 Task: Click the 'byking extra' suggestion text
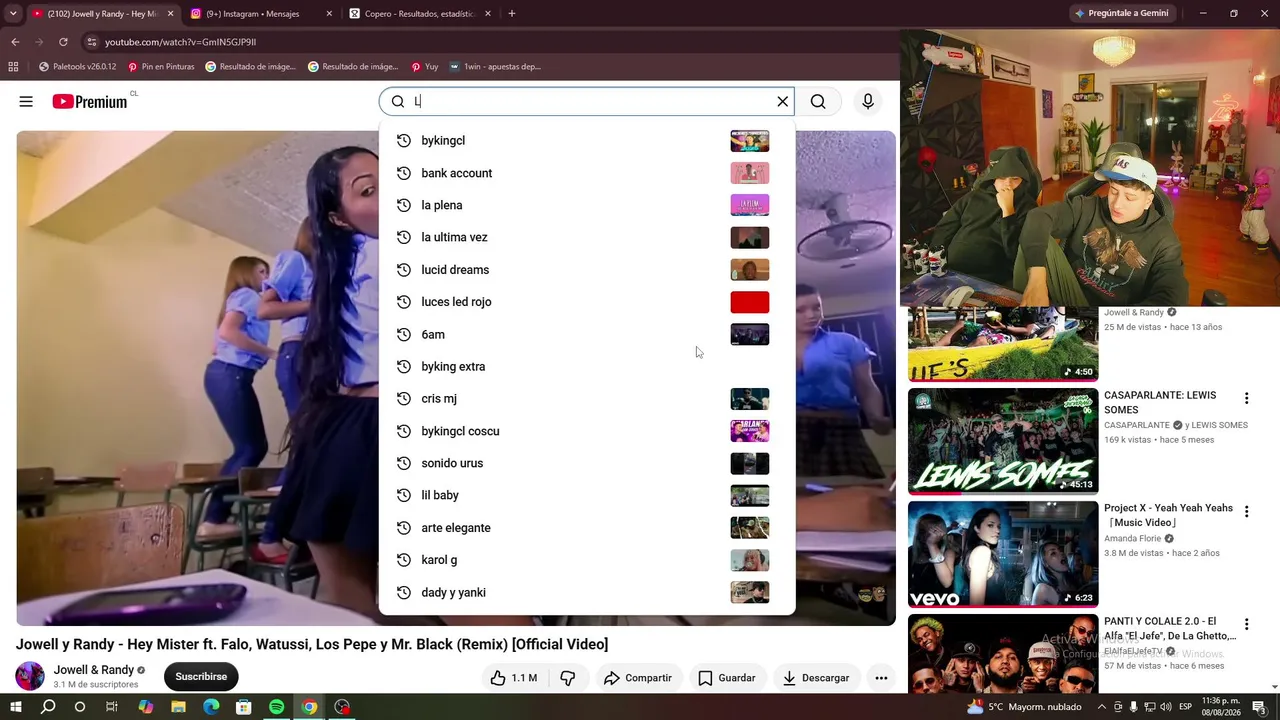tap(453, 367)
